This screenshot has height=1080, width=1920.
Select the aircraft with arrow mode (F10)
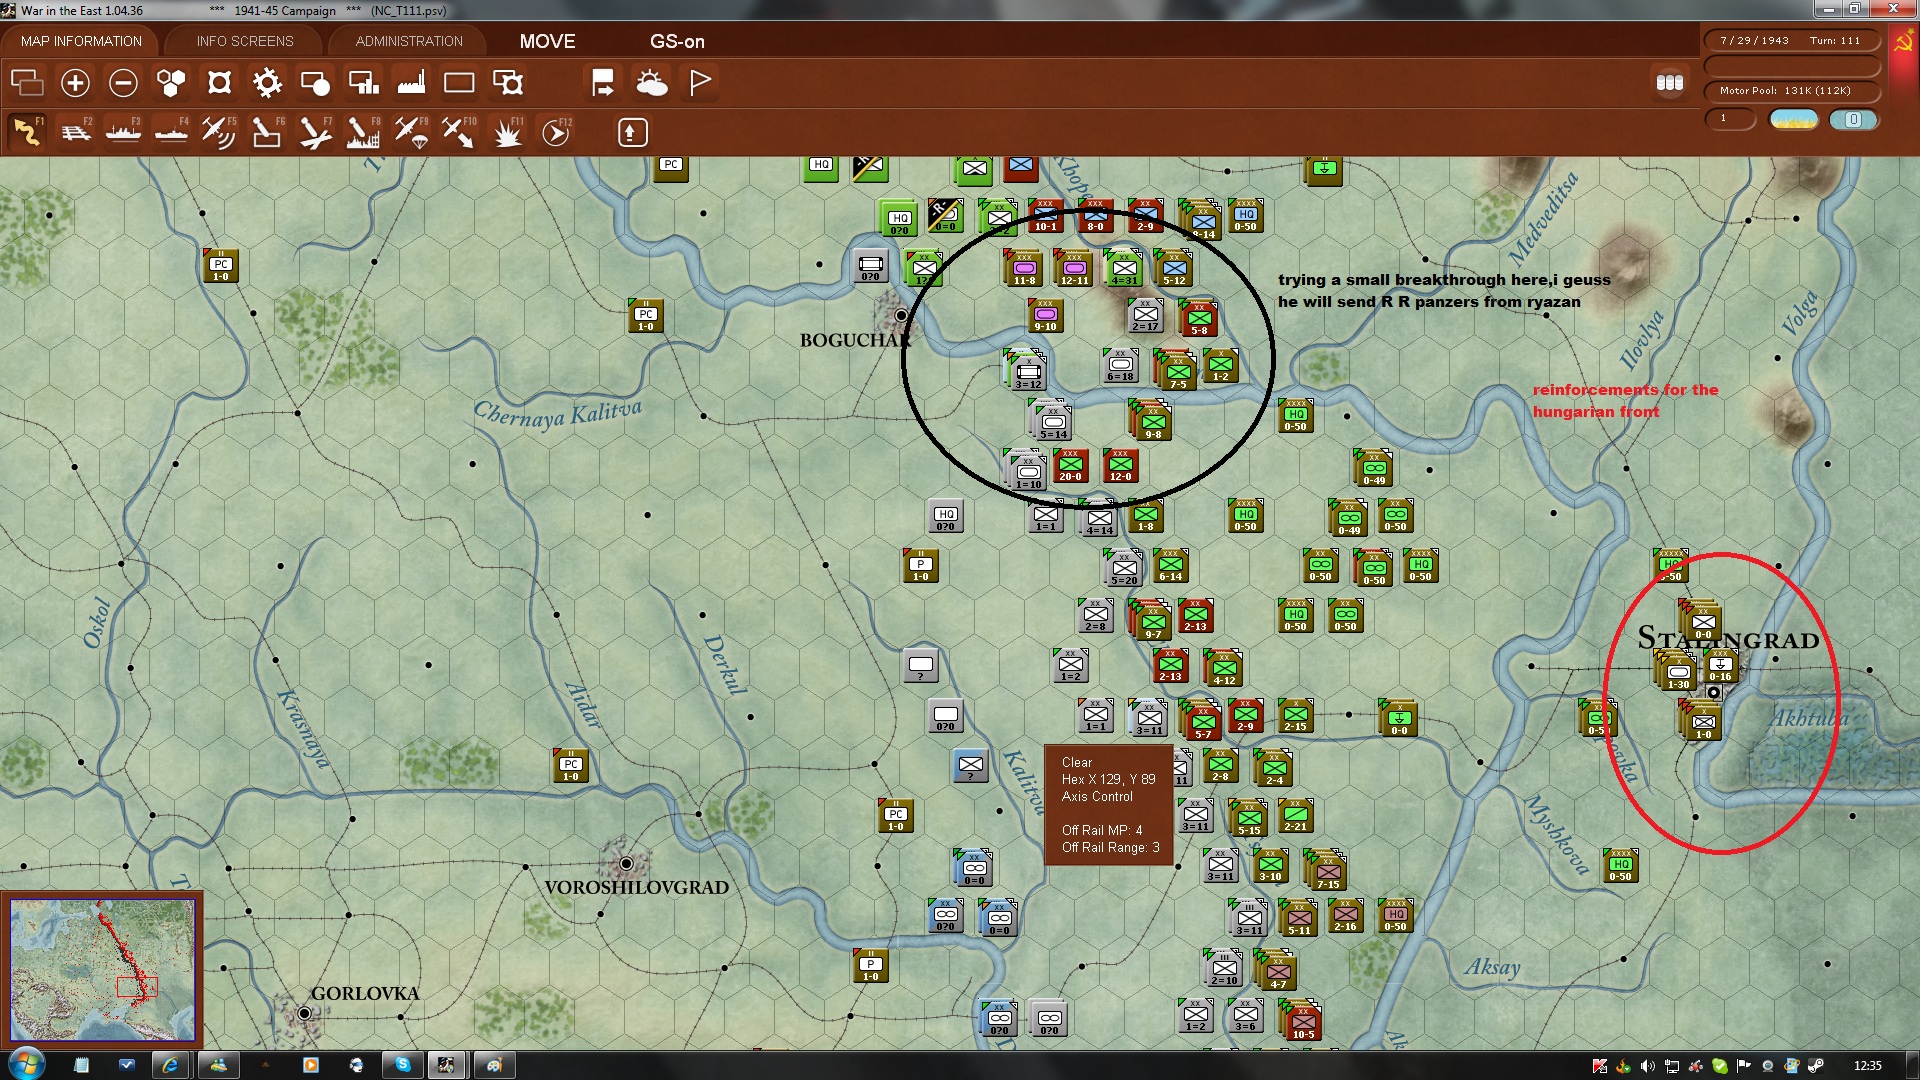coord(459,132)
